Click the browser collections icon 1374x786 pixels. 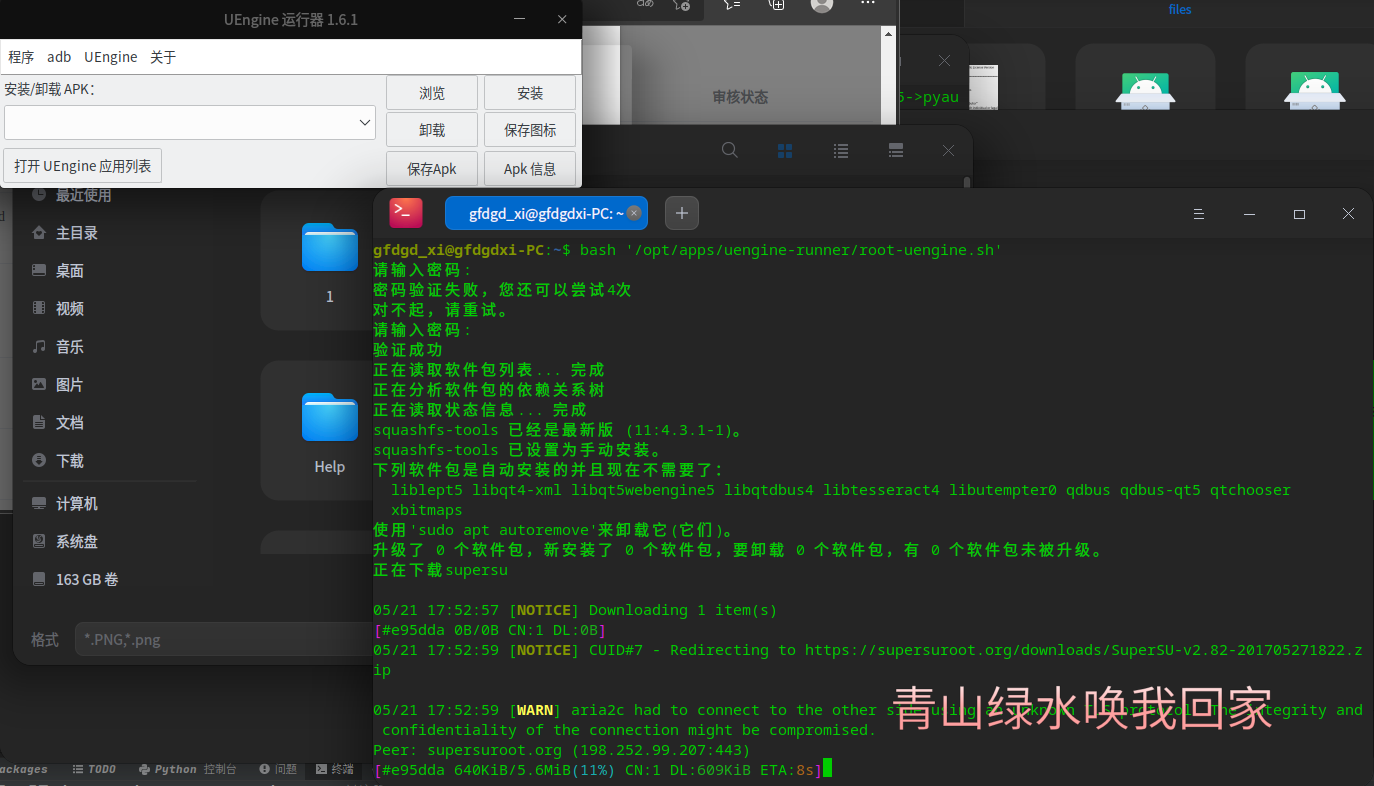coord(776,5)
